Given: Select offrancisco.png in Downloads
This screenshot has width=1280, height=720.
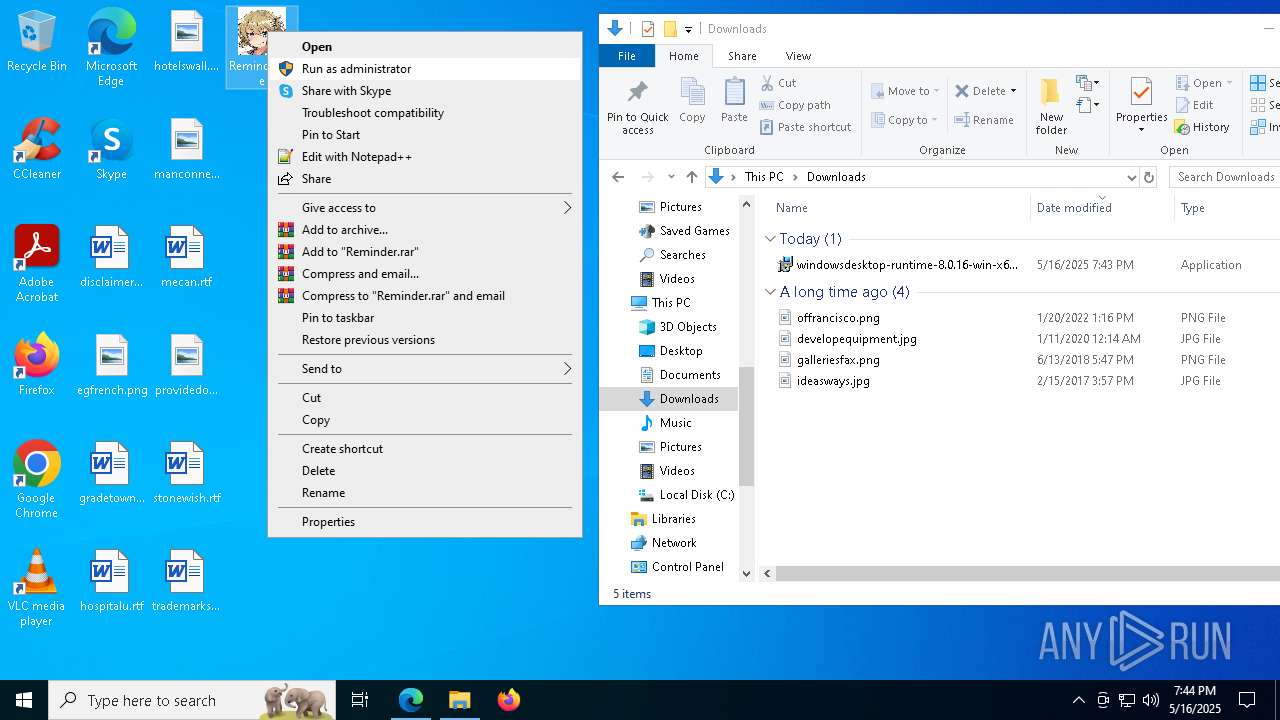Looking at the screenshot, I should pyautogui.click(x=829, y=318).
